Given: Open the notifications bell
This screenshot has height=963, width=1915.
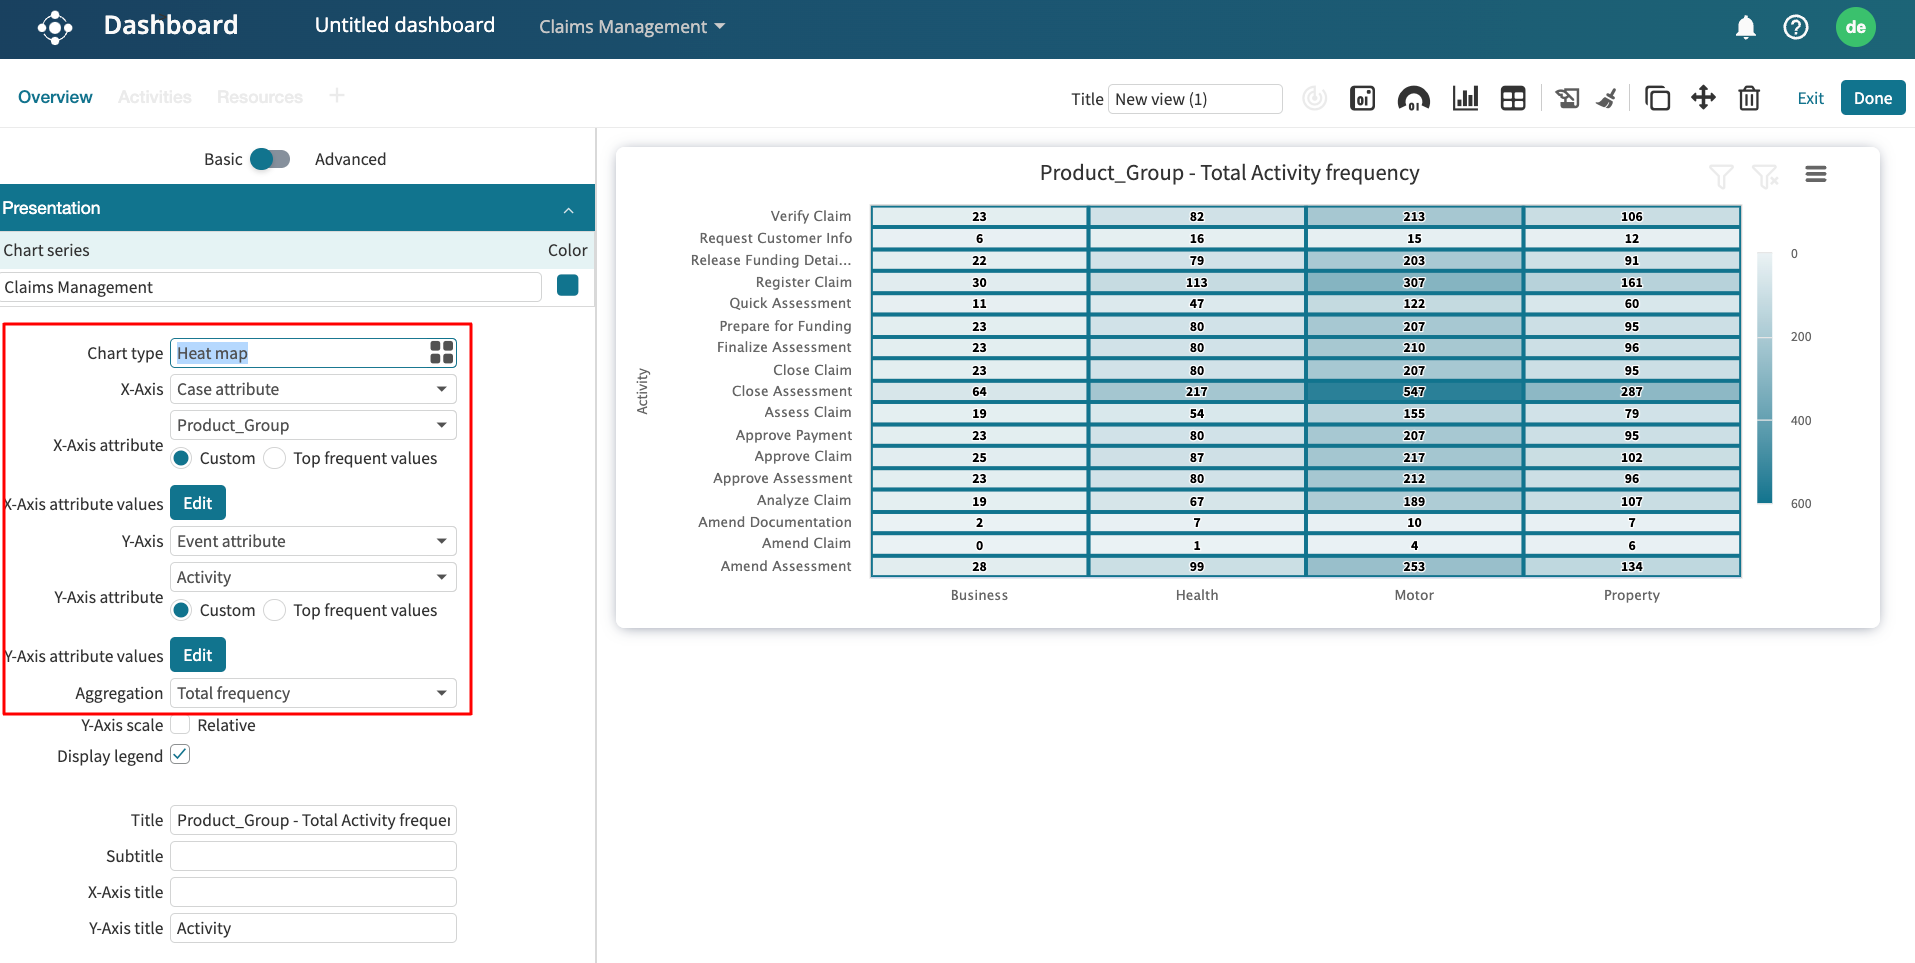Looking at the screenshot, I should tap(1746, 27).
